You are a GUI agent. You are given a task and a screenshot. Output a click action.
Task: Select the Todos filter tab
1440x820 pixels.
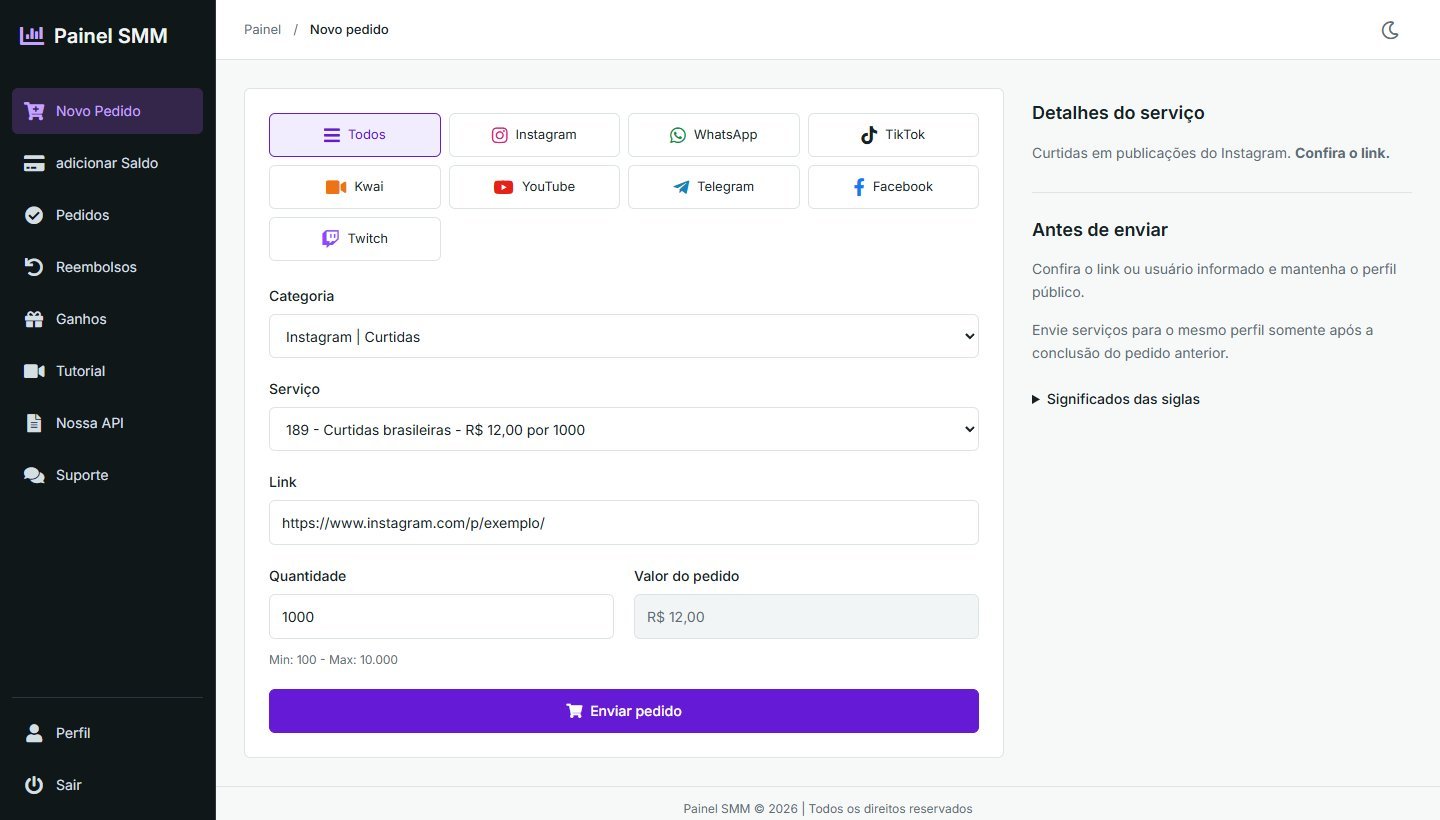[x=355, y=135]
